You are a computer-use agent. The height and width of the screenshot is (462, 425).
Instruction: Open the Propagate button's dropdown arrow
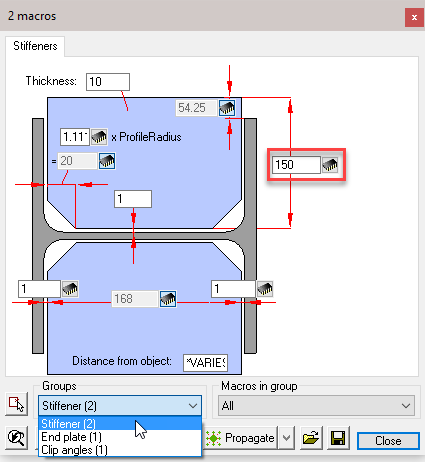click(x=287, y=437)
